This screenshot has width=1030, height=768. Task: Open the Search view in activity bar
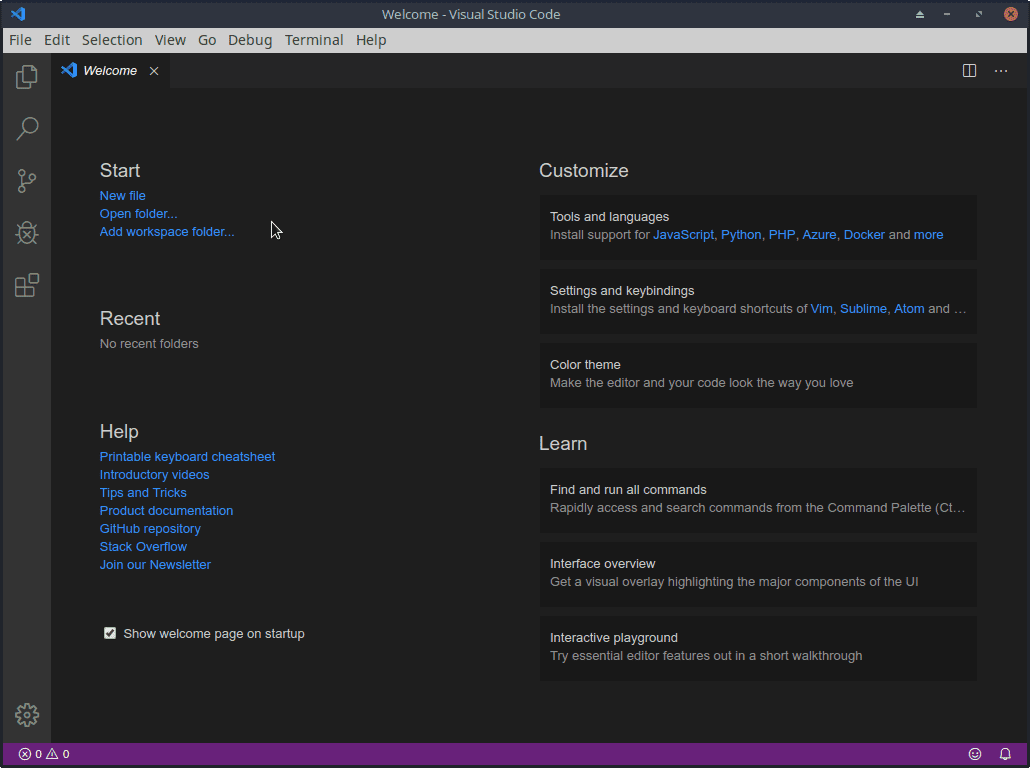(27, 128)
